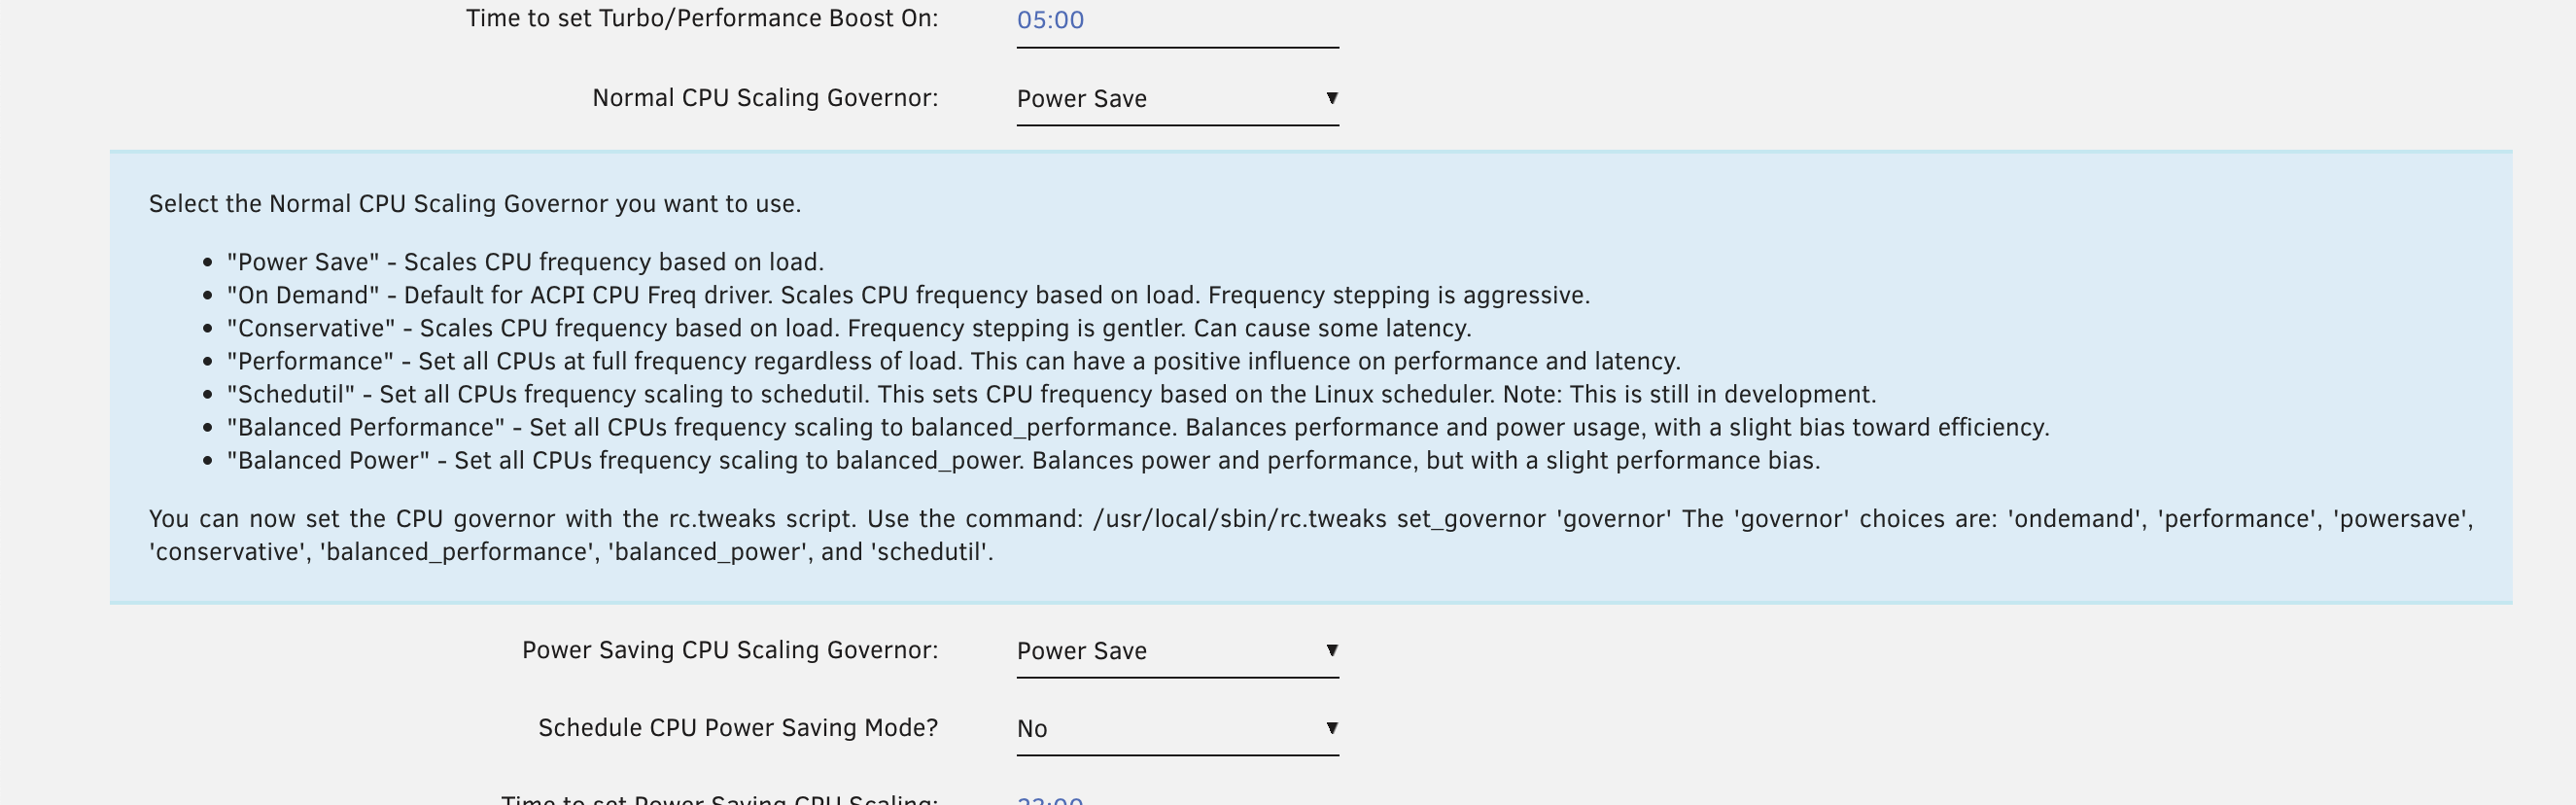Click the rc.tweaks set_governor command paragraph
Viewport: 2576px width, 805px height.
point(1310,535)
